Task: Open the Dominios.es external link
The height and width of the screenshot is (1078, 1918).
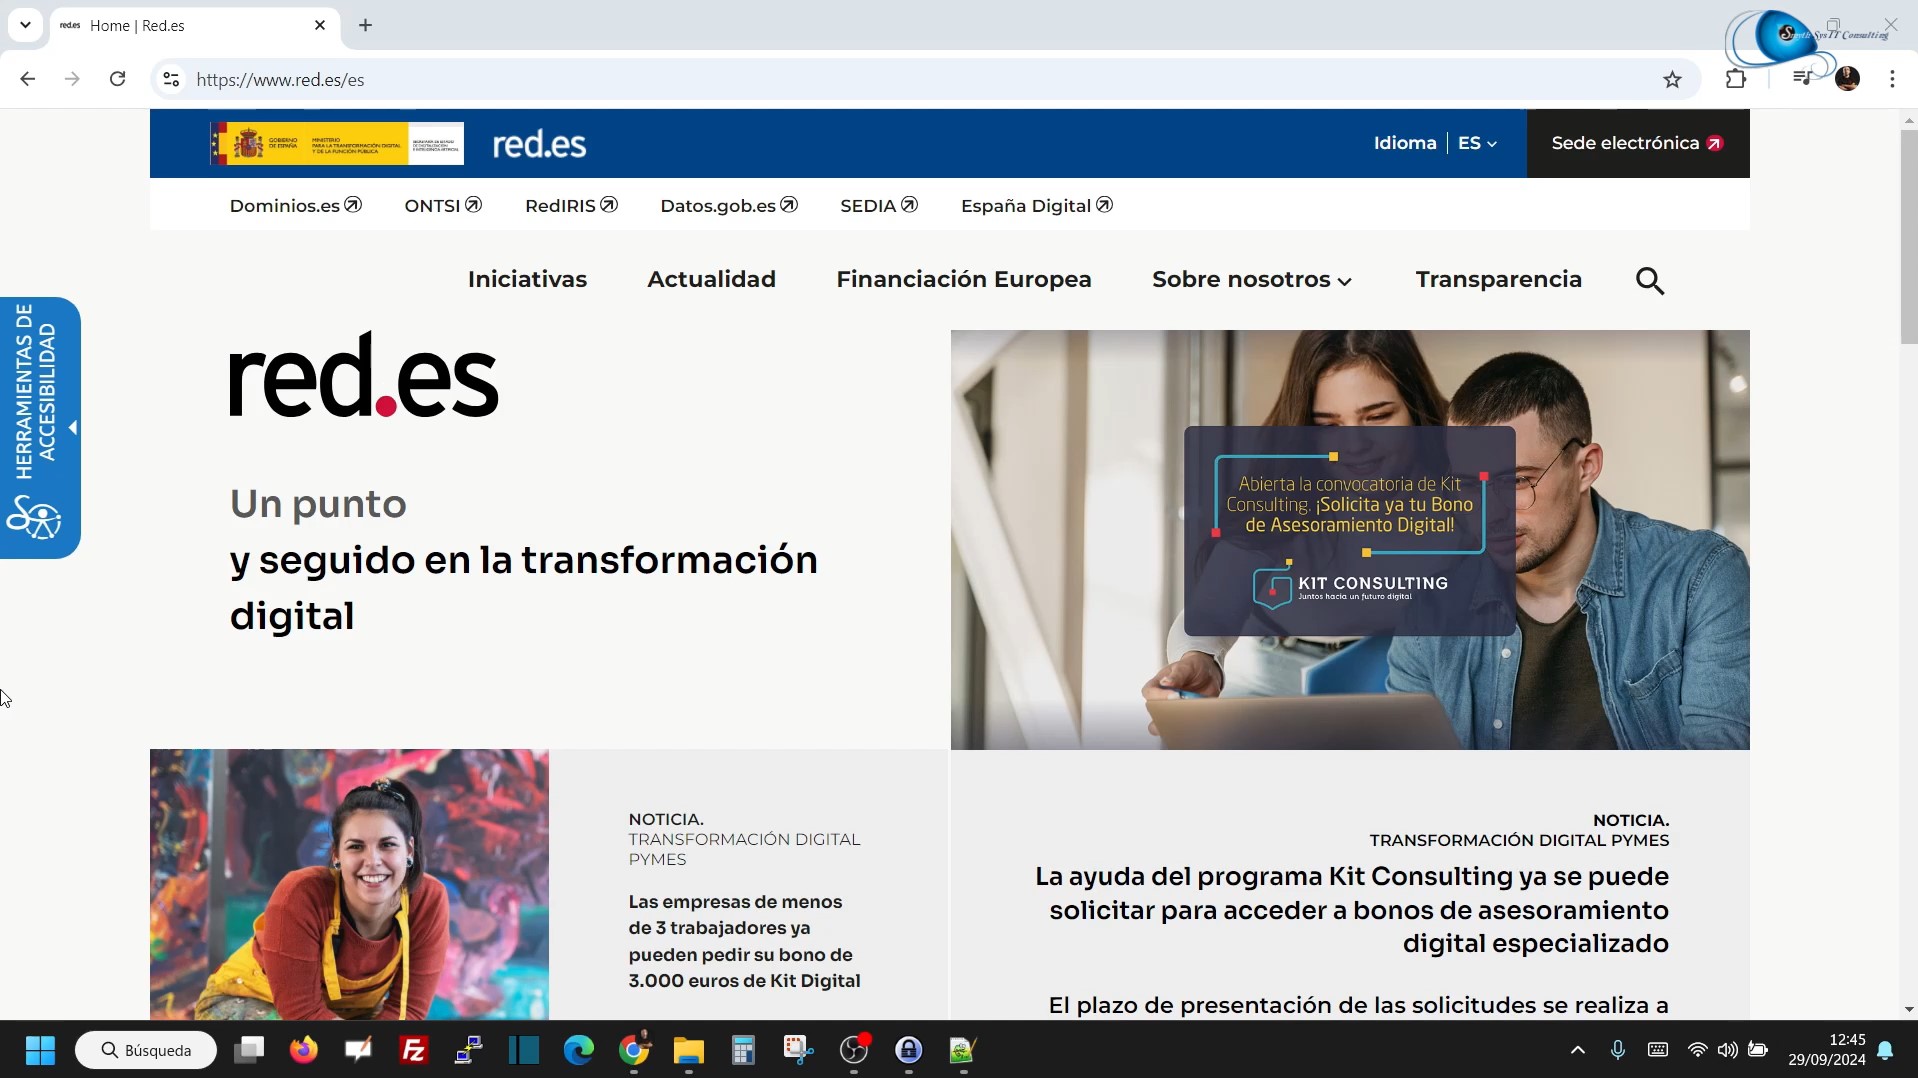Action: pos(295,206)
